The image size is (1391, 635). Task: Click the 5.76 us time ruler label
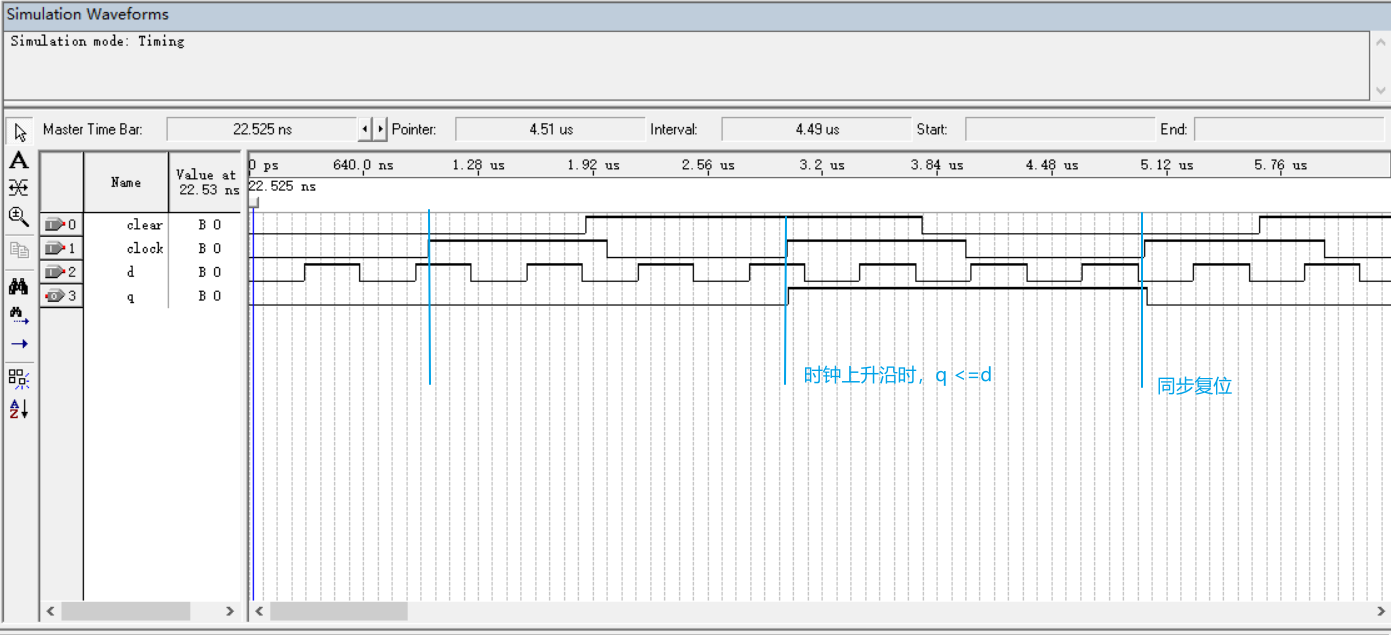click(1281, 165)
